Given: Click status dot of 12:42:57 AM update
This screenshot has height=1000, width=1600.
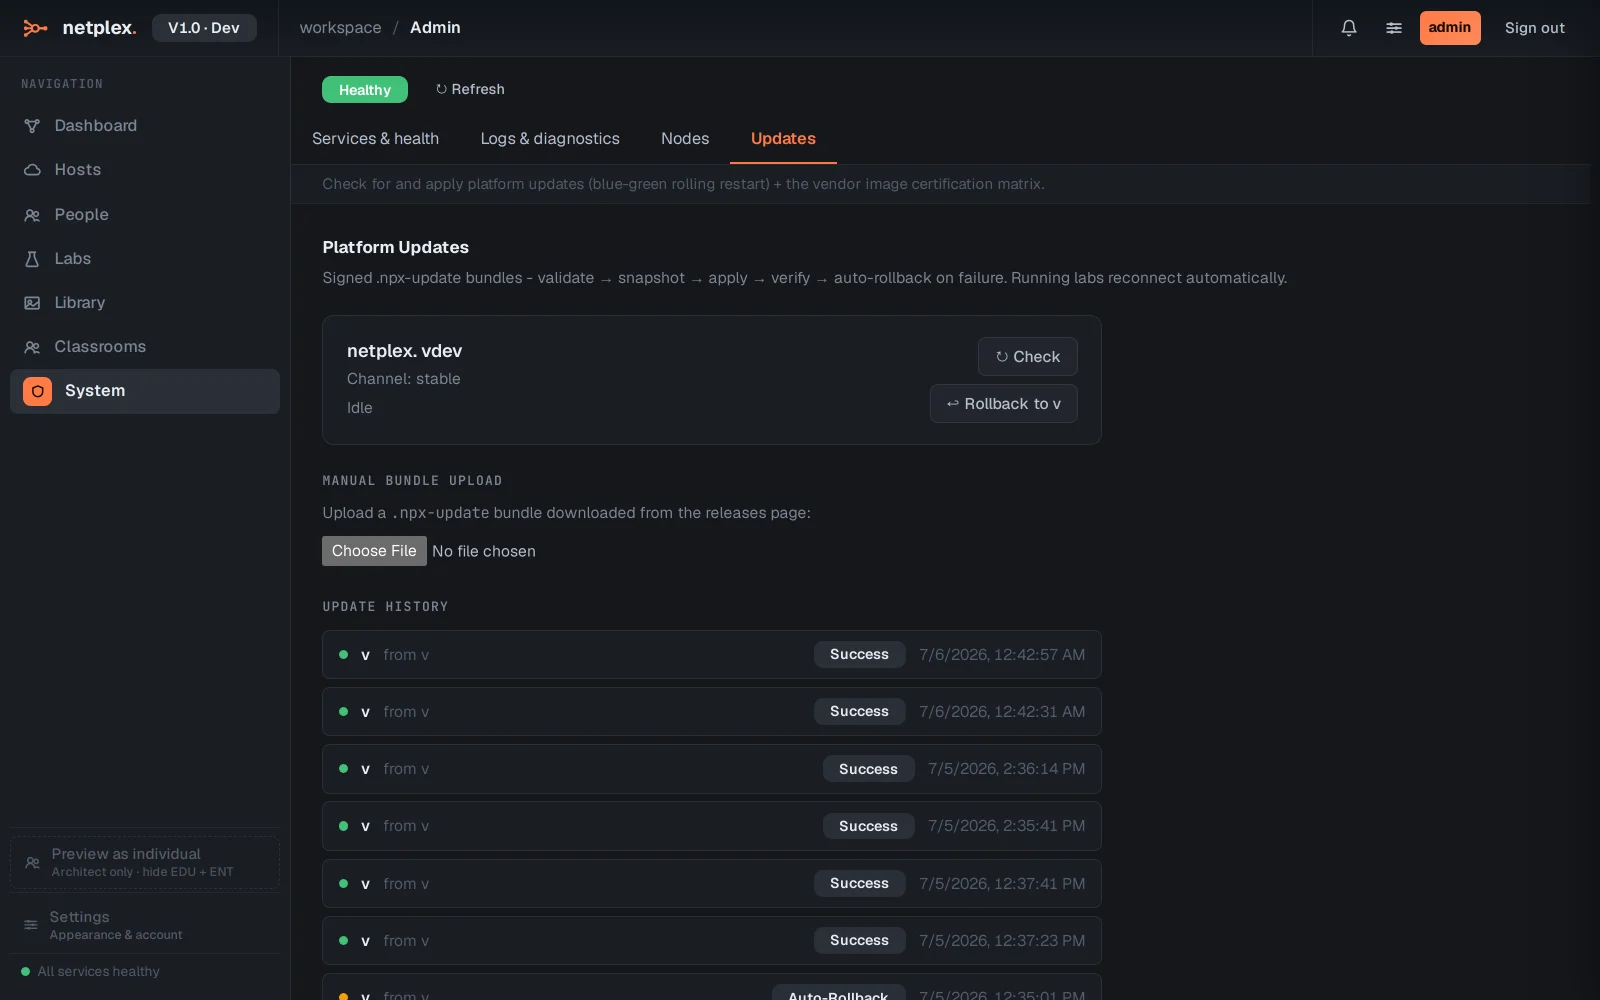Looking at the screenshot, I should click(x=344, y=655).
